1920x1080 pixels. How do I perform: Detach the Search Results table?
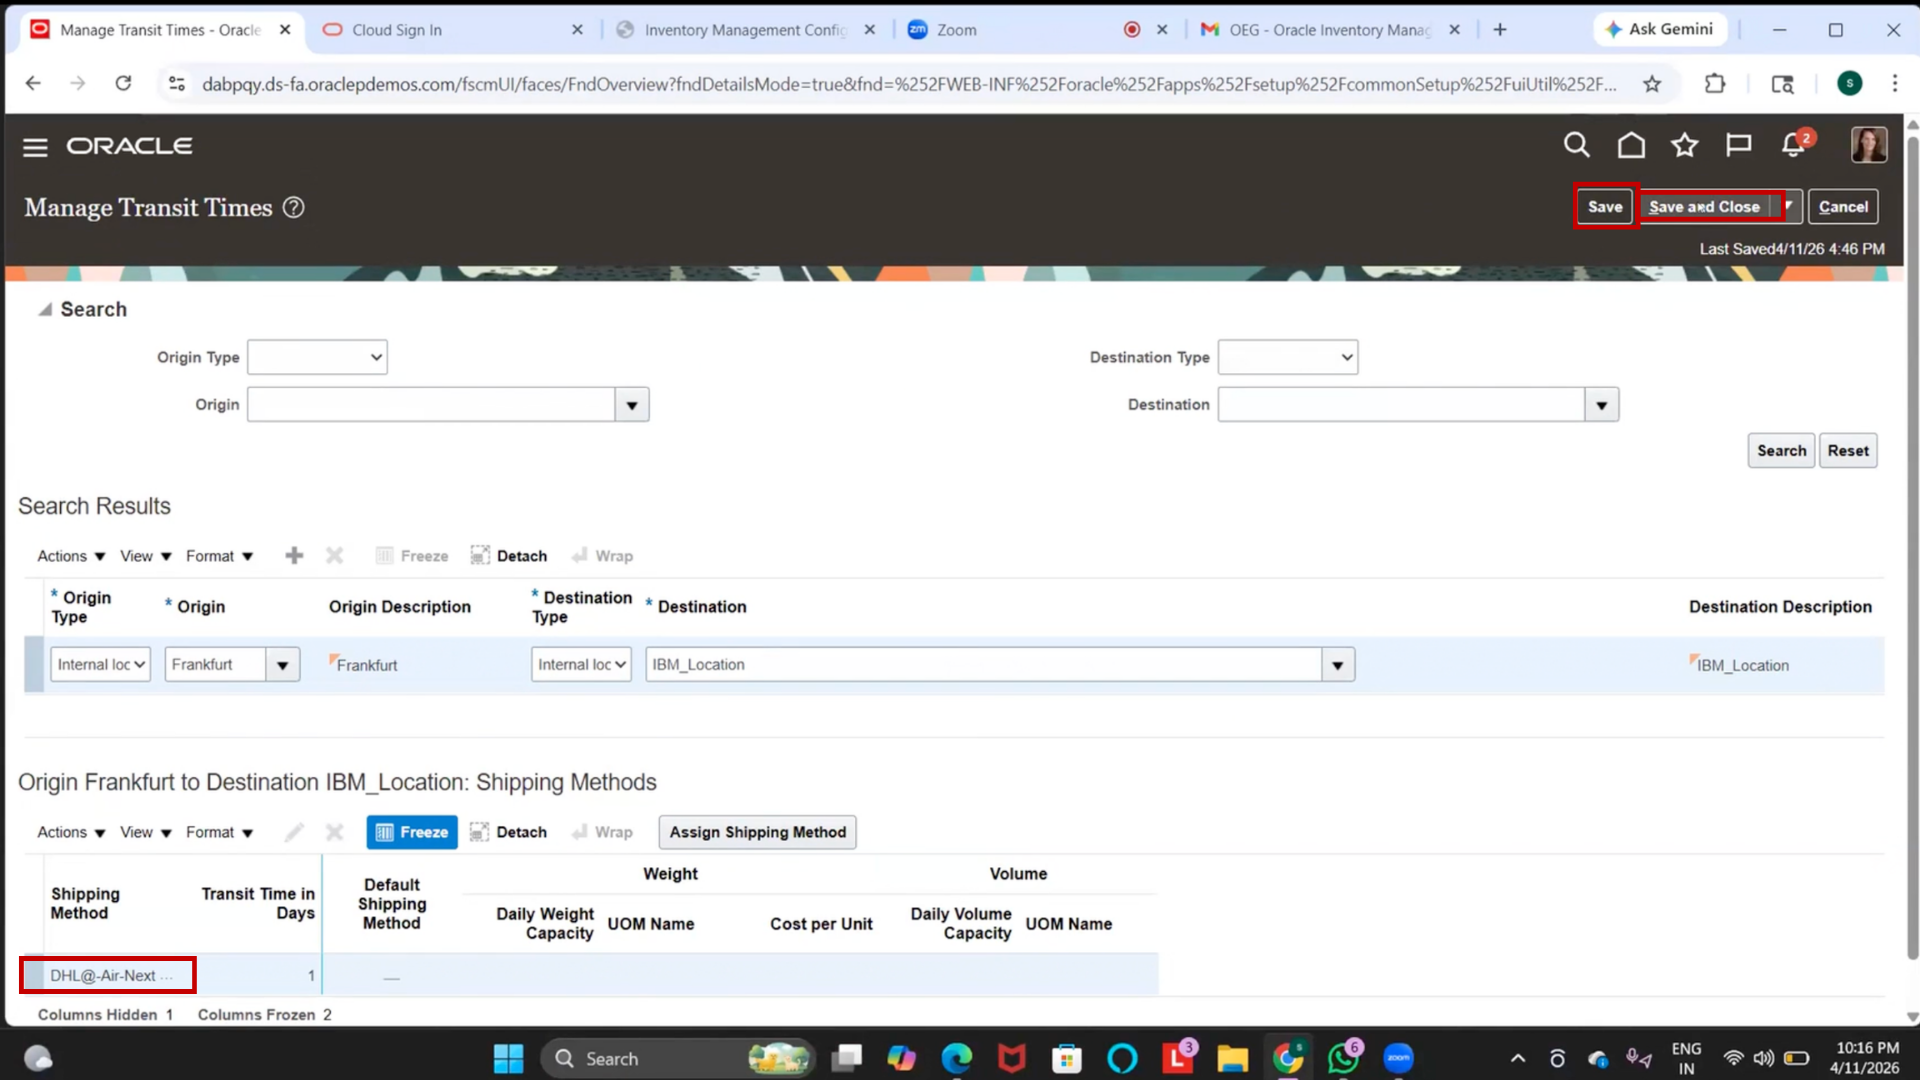[x=509, y=556]
